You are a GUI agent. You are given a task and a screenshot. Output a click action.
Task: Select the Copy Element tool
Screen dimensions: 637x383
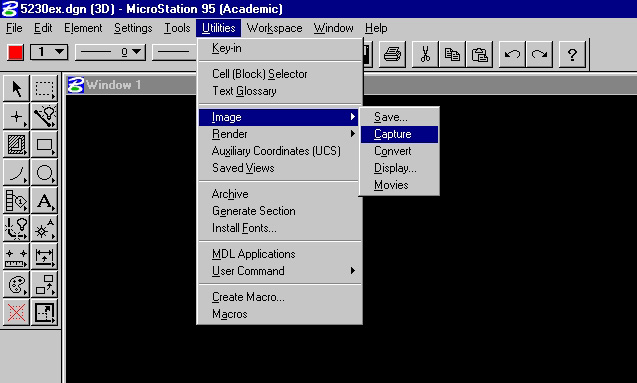point(44,284)
